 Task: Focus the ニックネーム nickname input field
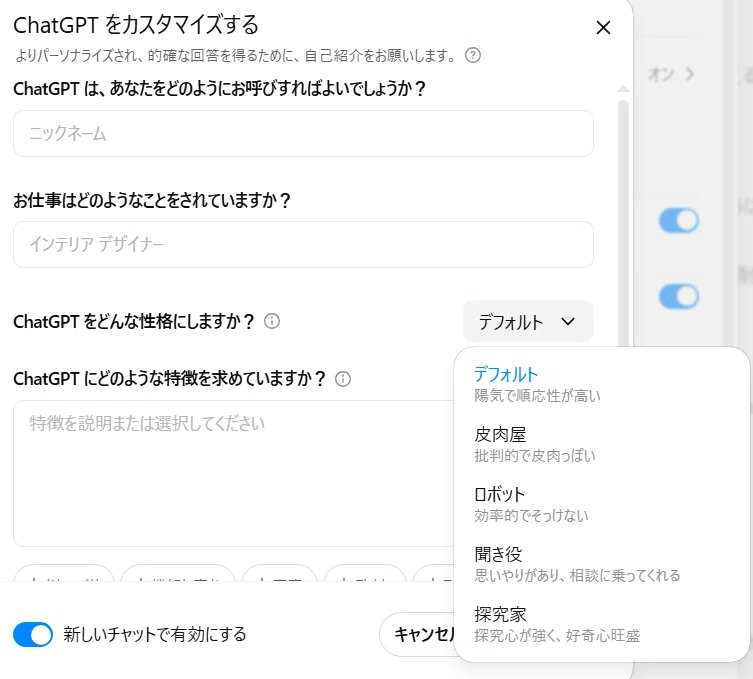304,133
